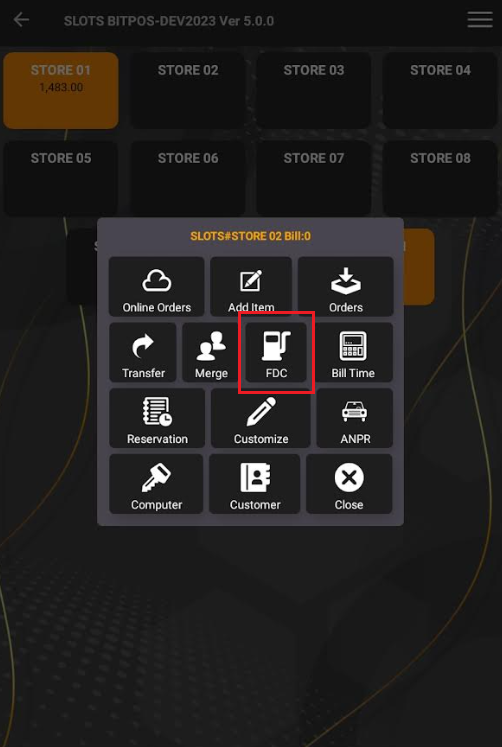
Task: Select the STORE 08 slot
Action: [x=440, y=179]
